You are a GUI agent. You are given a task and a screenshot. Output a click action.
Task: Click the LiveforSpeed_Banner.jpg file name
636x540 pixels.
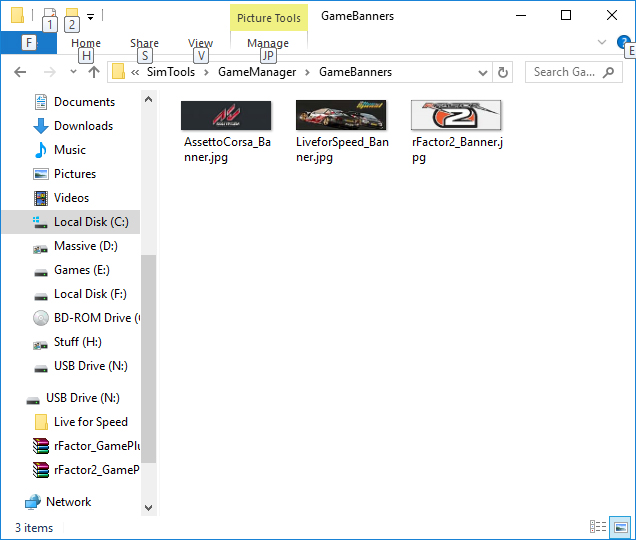tap(342, 149)
